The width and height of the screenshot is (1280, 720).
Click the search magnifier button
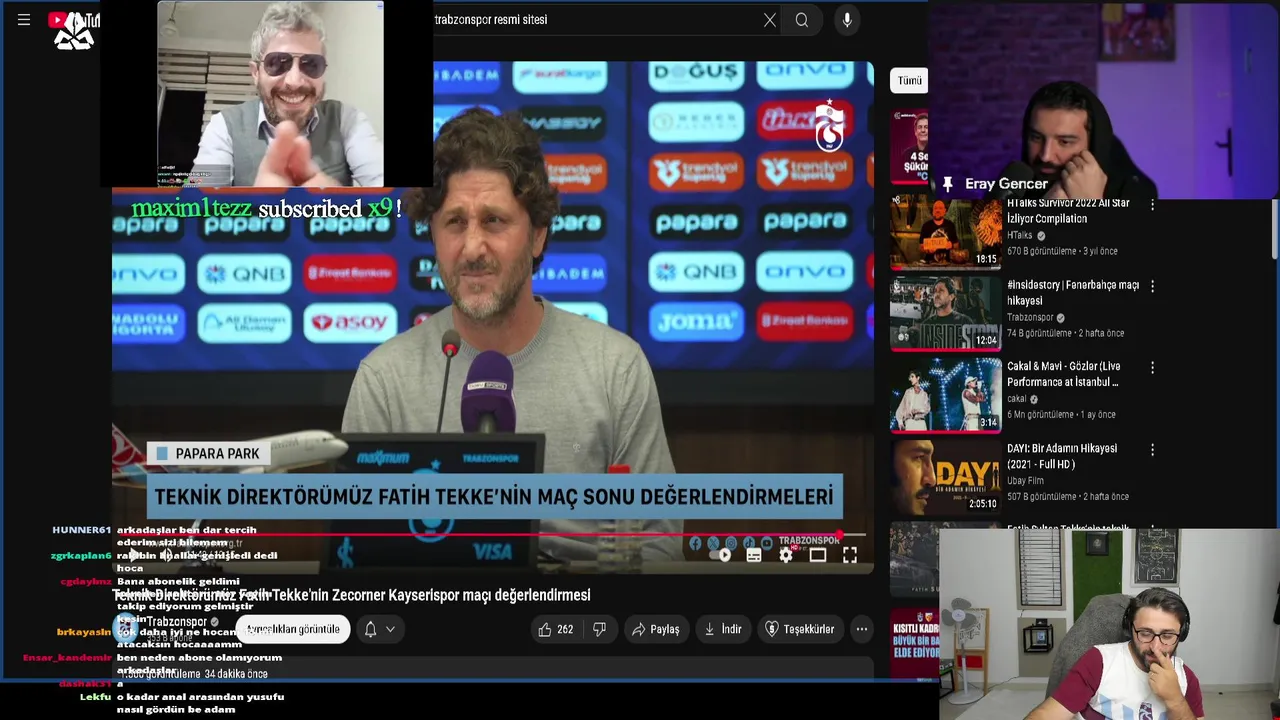[x=802, y=20]
